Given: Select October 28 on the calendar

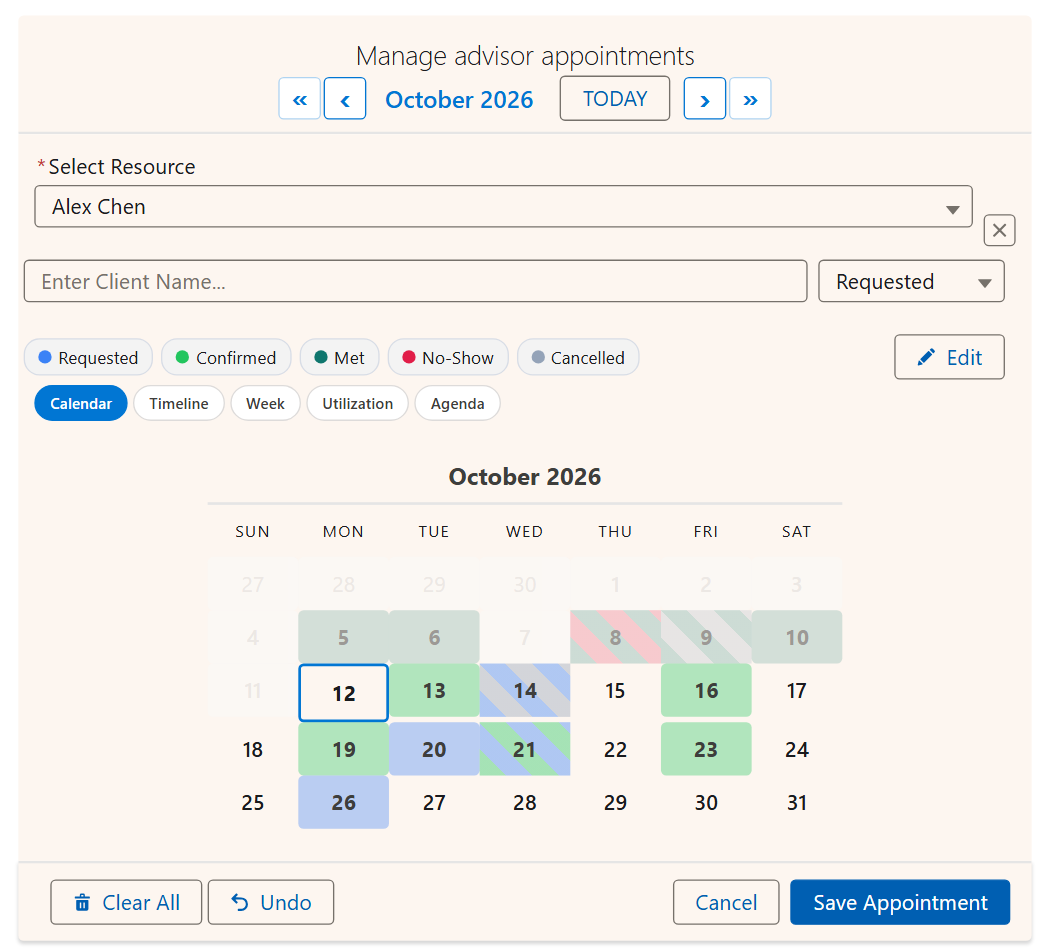Looking at the screenshot, I should 525,802.
